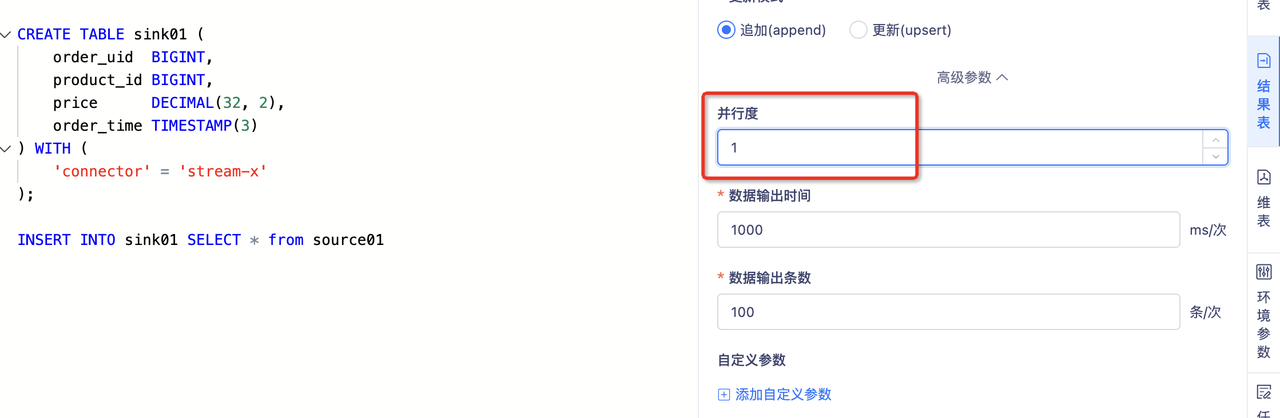Click the plus icon for 添加自定义参数

click(724, 395)
